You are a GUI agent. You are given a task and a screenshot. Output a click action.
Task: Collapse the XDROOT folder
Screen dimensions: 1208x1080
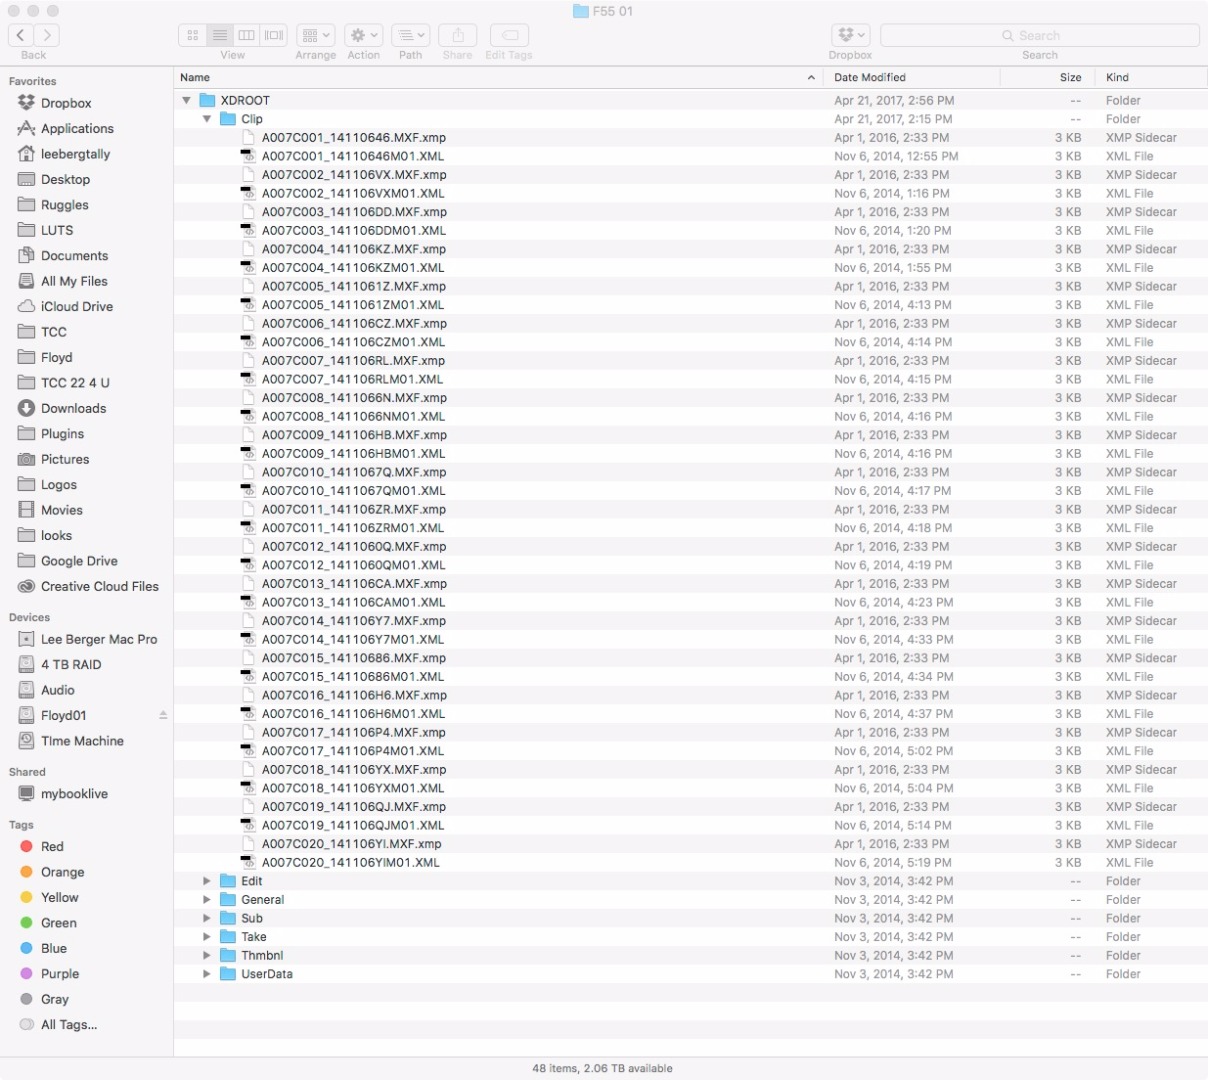pyautogui.click(x=186, y=100)
